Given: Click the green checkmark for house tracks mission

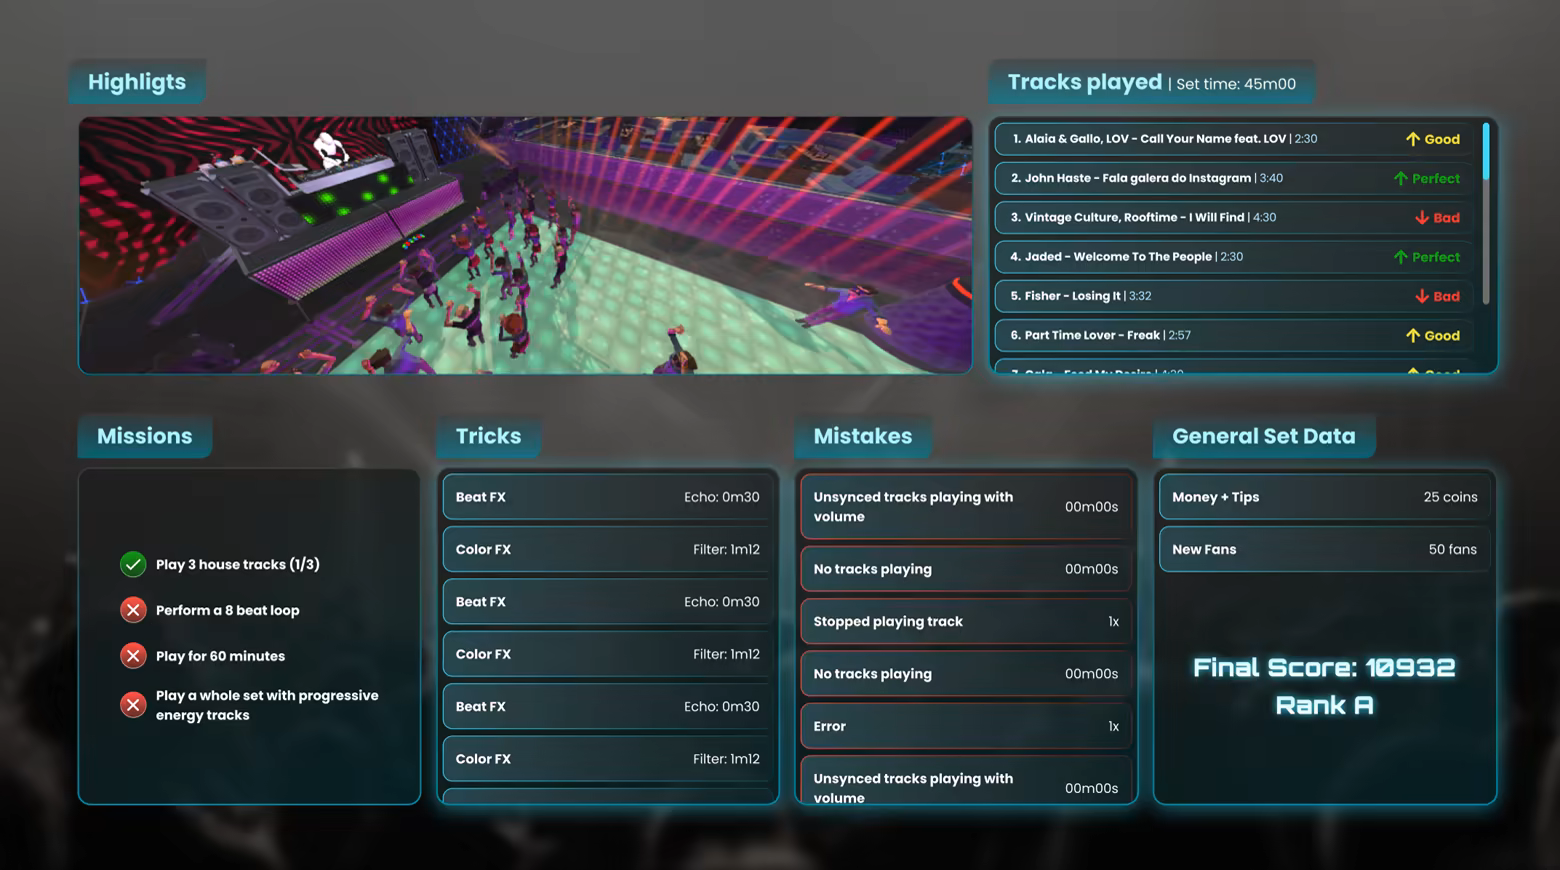Looking at the screenshot, I should [133, 564].
